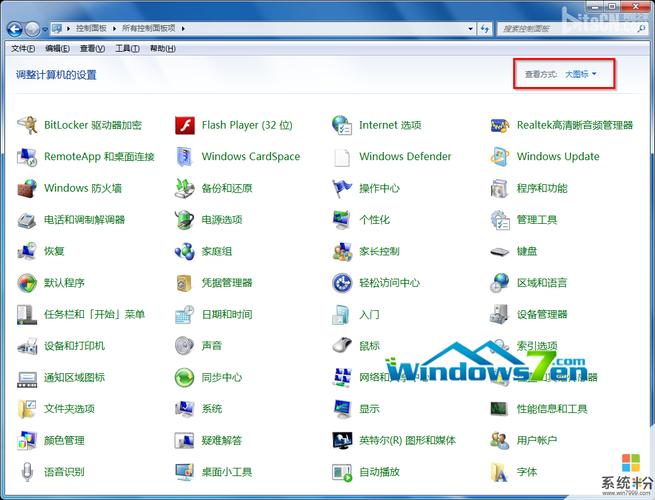Open the Flash Player (32 位) icon
The image size is (655, 500).
pos(184,126)
